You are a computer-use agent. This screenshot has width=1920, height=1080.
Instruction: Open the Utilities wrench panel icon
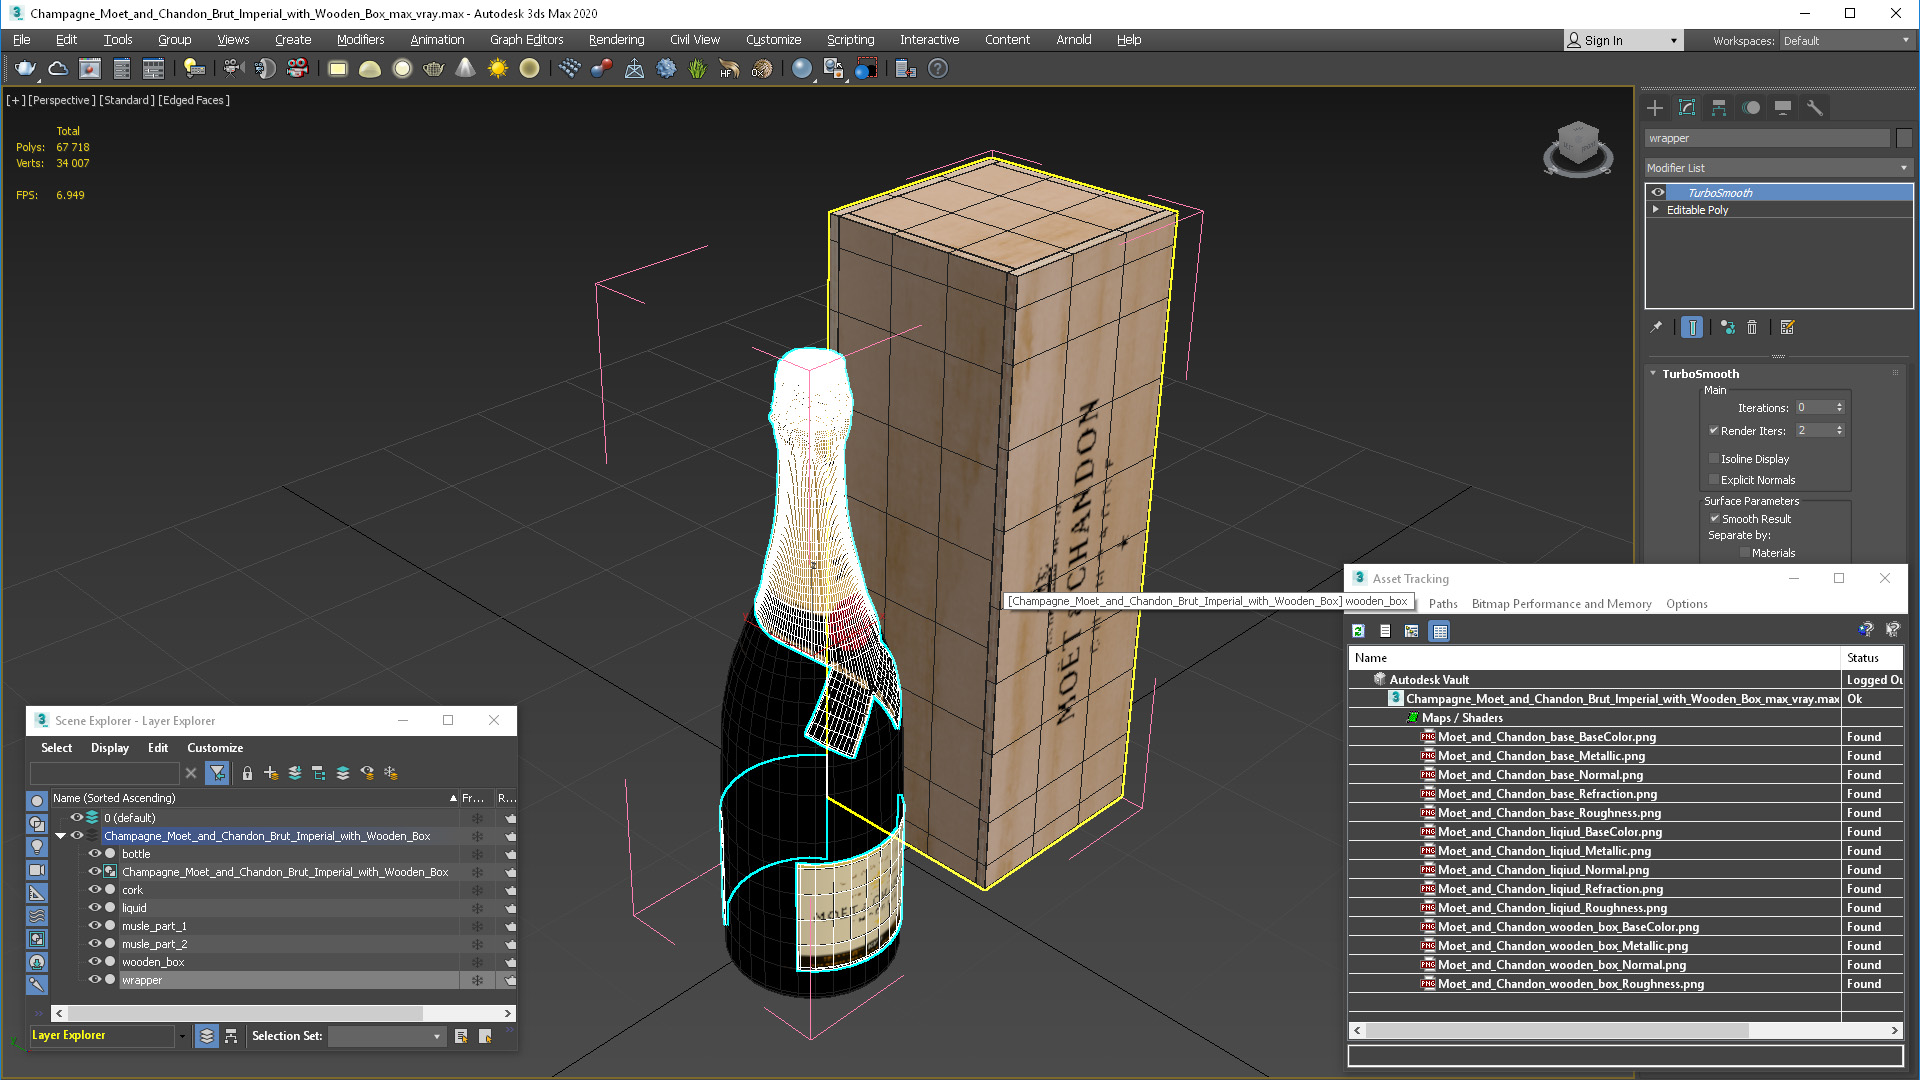pyautogui.click(x=1815, y=108)
